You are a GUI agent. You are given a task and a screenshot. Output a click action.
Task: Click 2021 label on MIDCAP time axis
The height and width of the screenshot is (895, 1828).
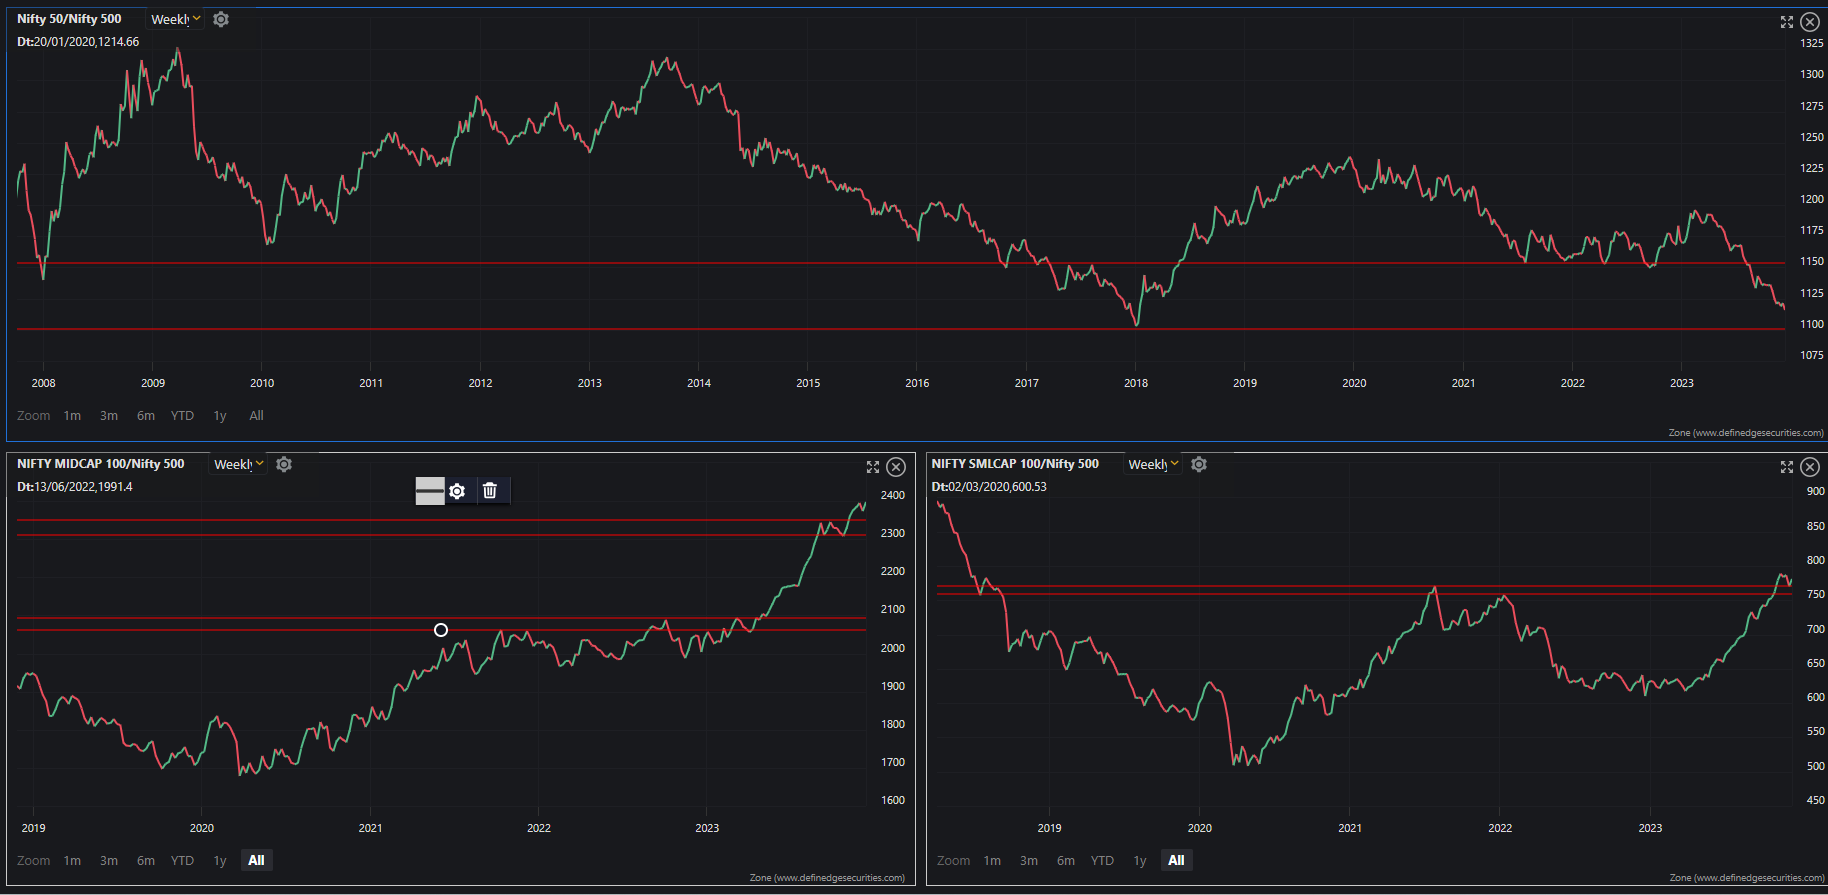370,828
